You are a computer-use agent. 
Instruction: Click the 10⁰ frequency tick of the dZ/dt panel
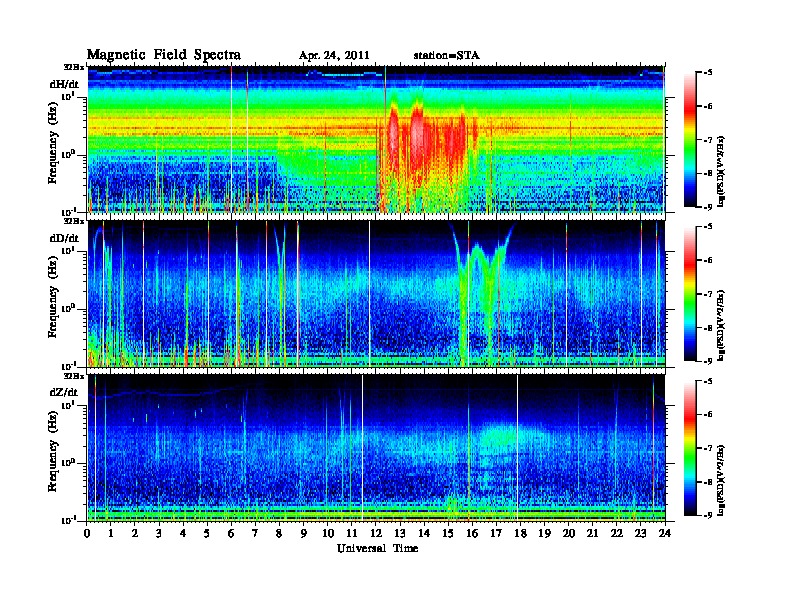point(69,462)
